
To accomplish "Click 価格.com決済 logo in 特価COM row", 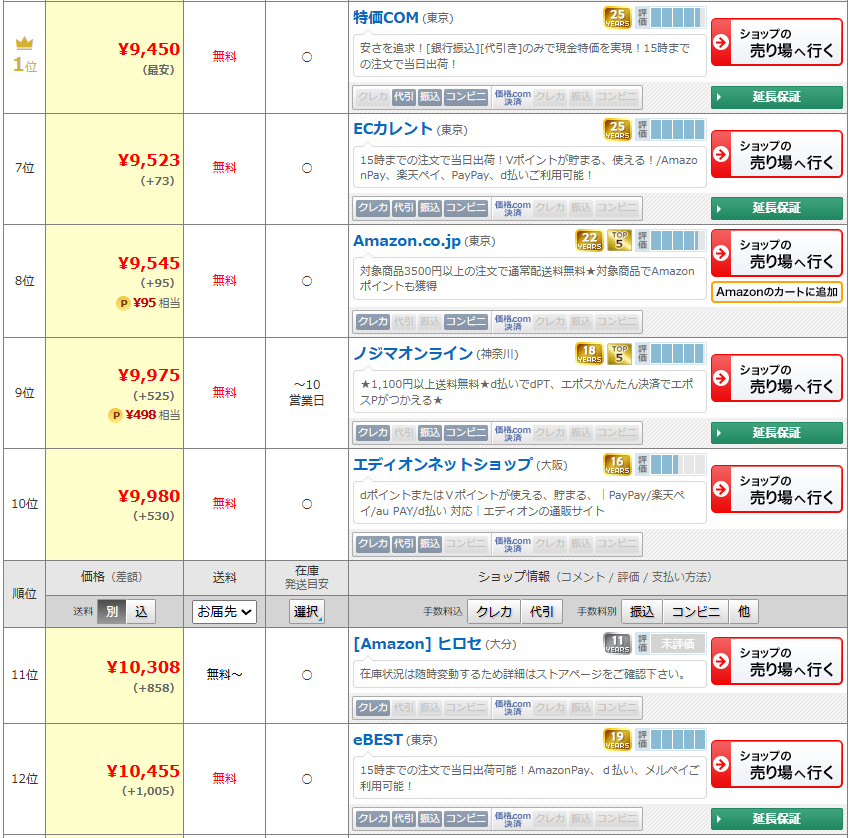I will click(512, 97).
